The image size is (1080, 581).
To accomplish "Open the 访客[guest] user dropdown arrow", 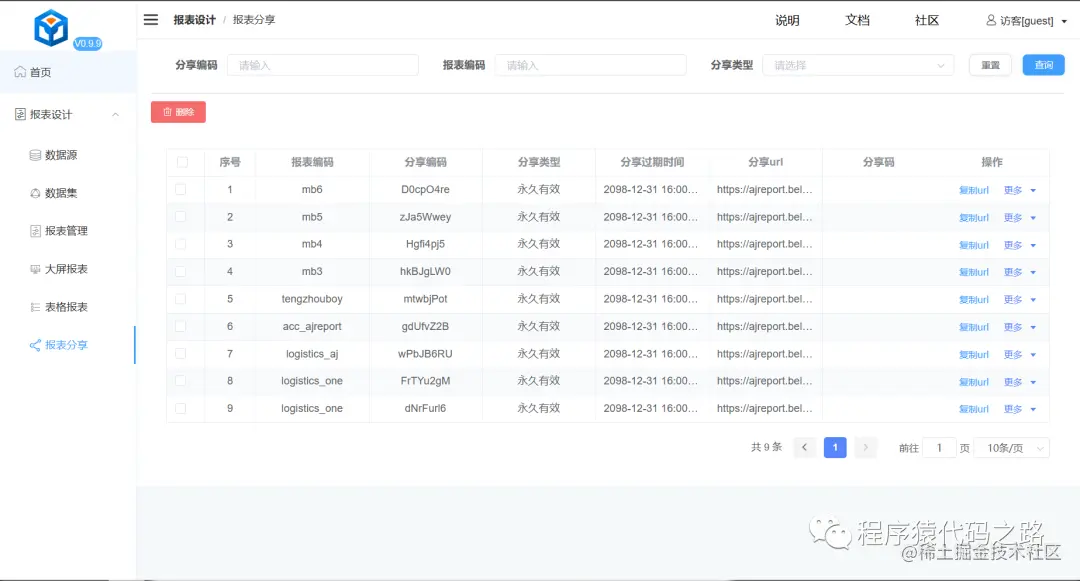I will coord(1064,21).
